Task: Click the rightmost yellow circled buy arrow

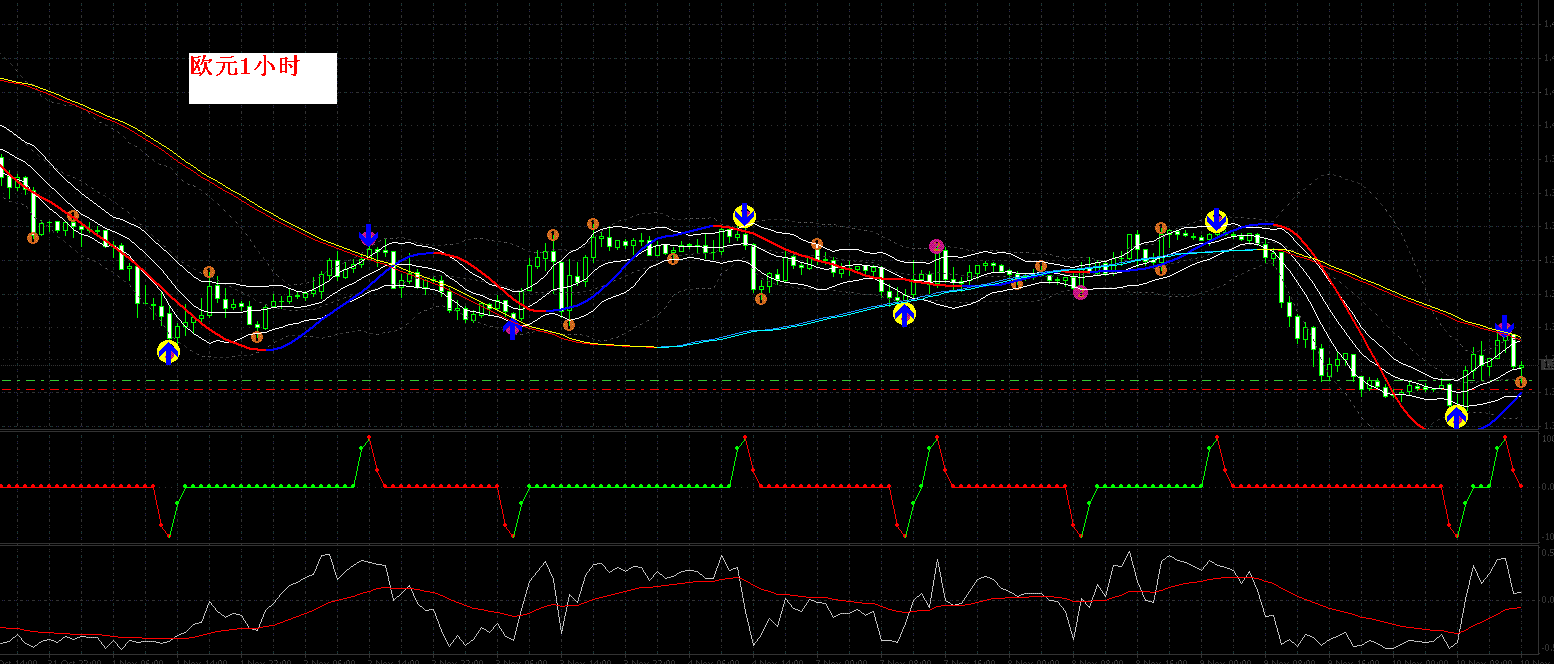Action: (x=1457, y=416)
